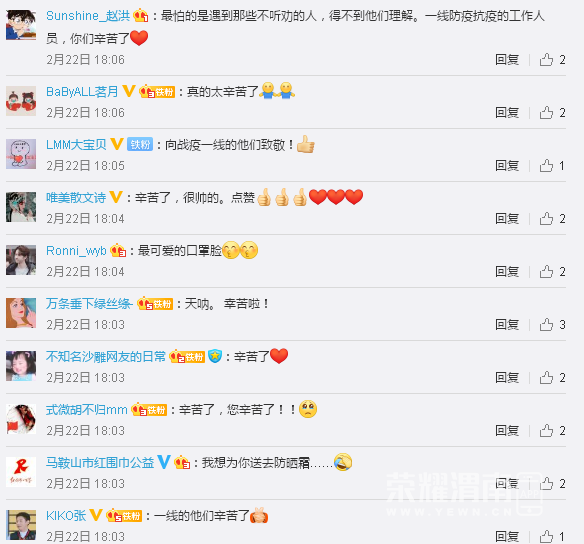This screenshot has height=544, width=584.
Task: Click 马鞍山市红围巾公益 avatar image
Action: [21, 472]
